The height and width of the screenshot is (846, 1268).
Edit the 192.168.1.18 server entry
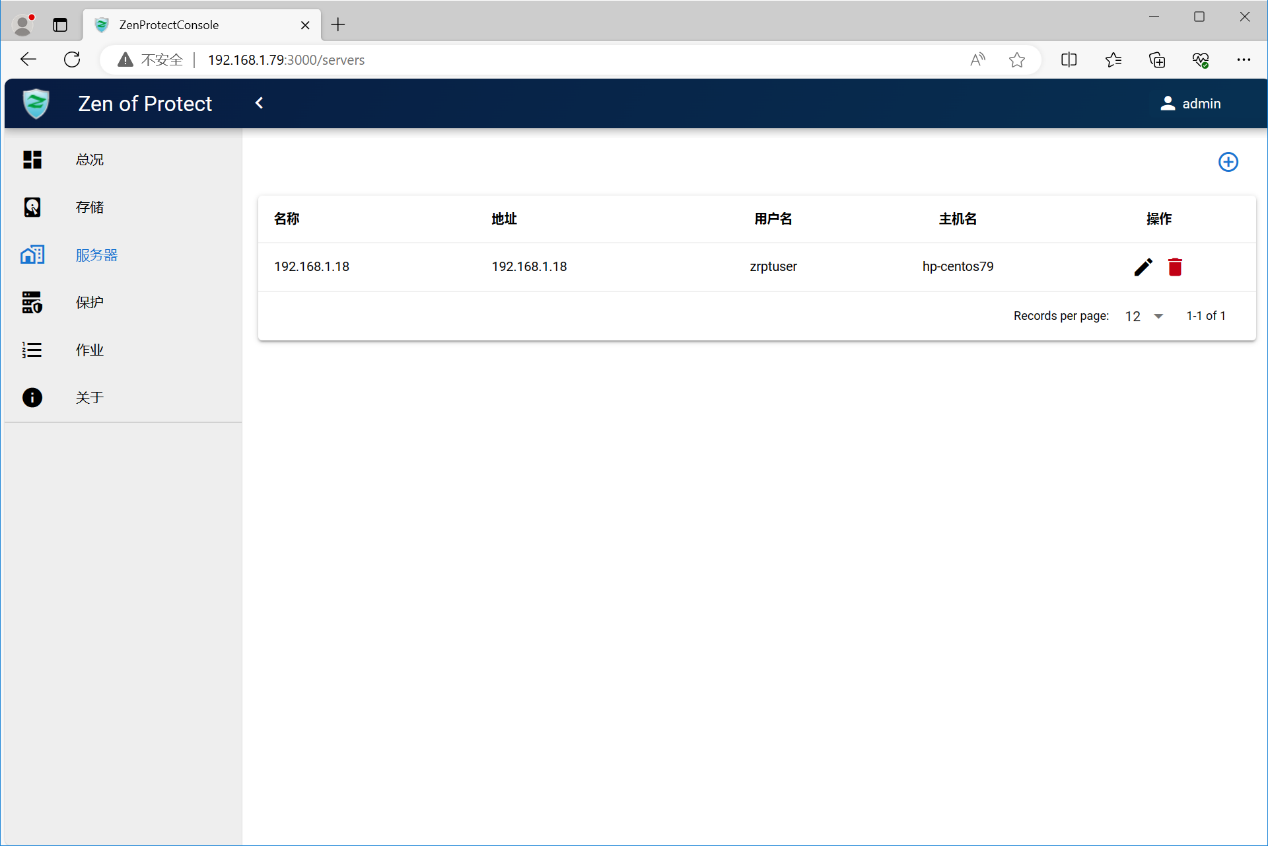pyautogui.click(x=1143, y=267)
